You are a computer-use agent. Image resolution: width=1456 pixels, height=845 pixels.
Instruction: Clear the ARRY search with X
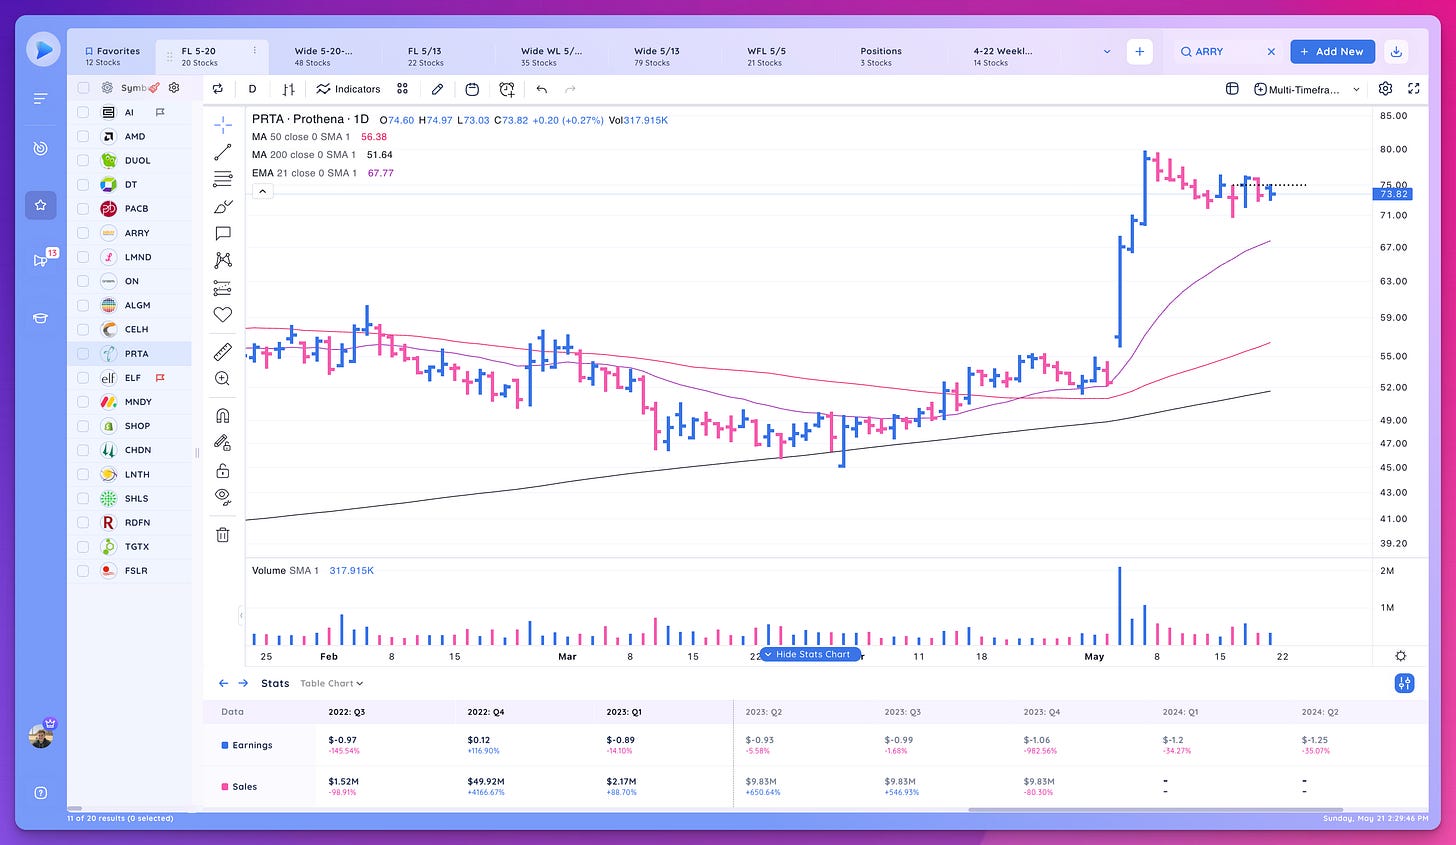(x=1271, y=51)
